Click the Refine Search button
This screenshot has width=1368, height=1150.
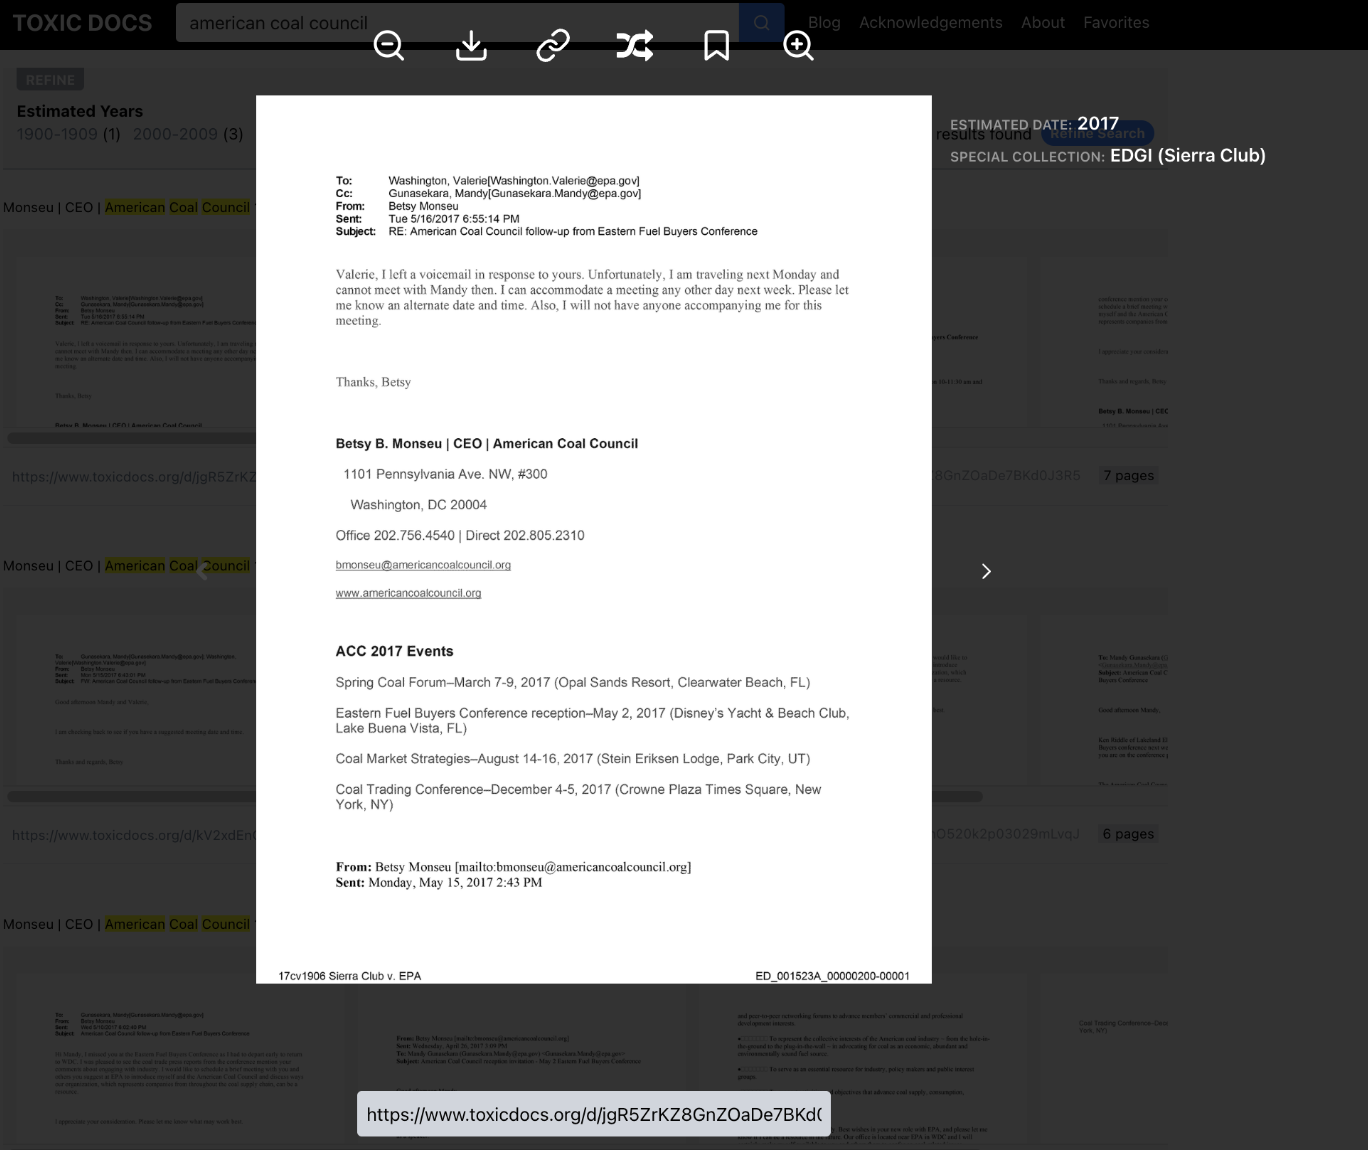pyautogui.click(x=1097, y=134)
